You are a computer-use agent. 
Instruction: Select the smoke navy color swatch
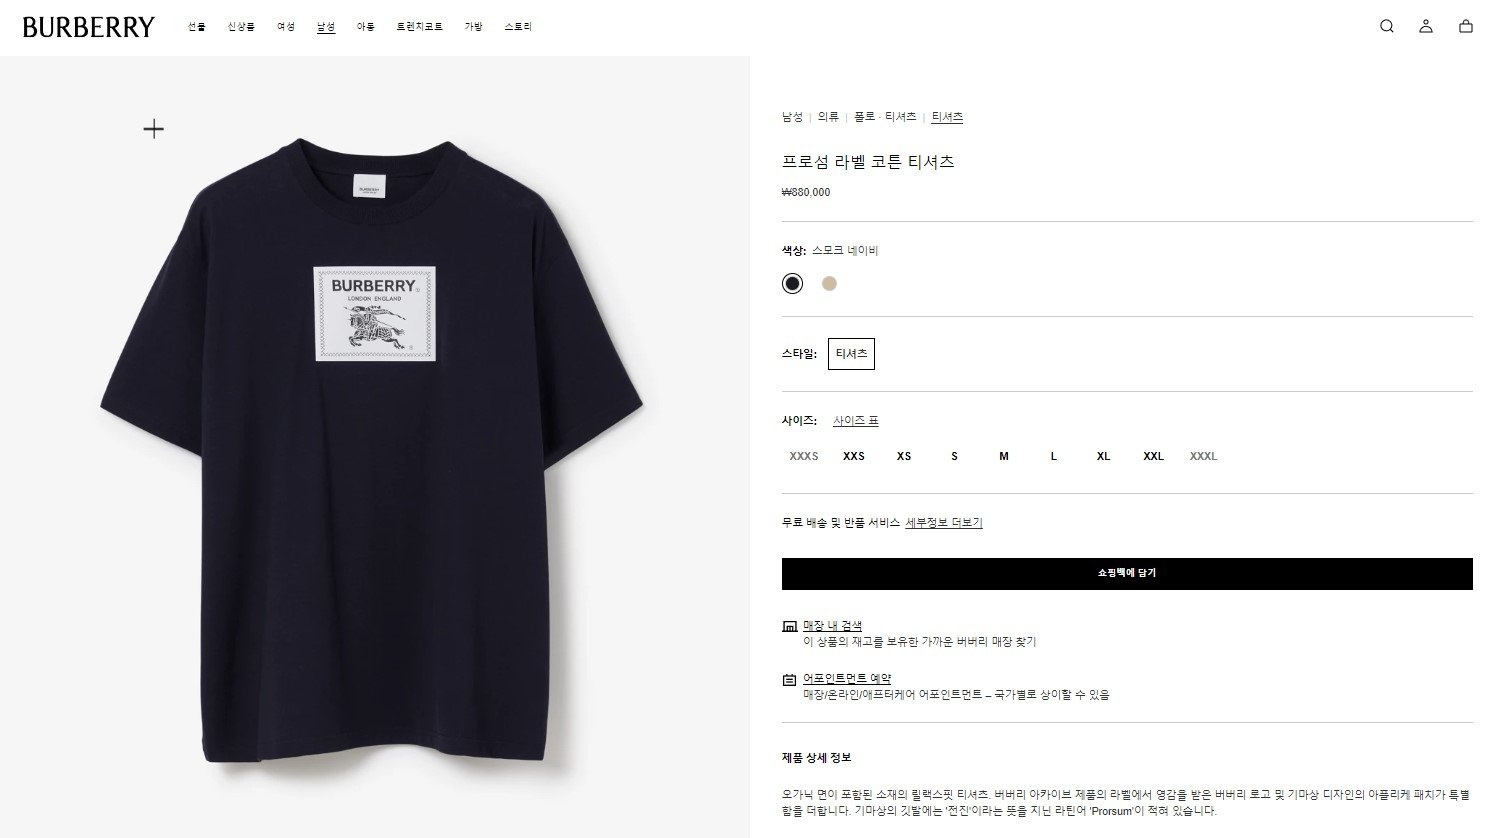(792, 283)
